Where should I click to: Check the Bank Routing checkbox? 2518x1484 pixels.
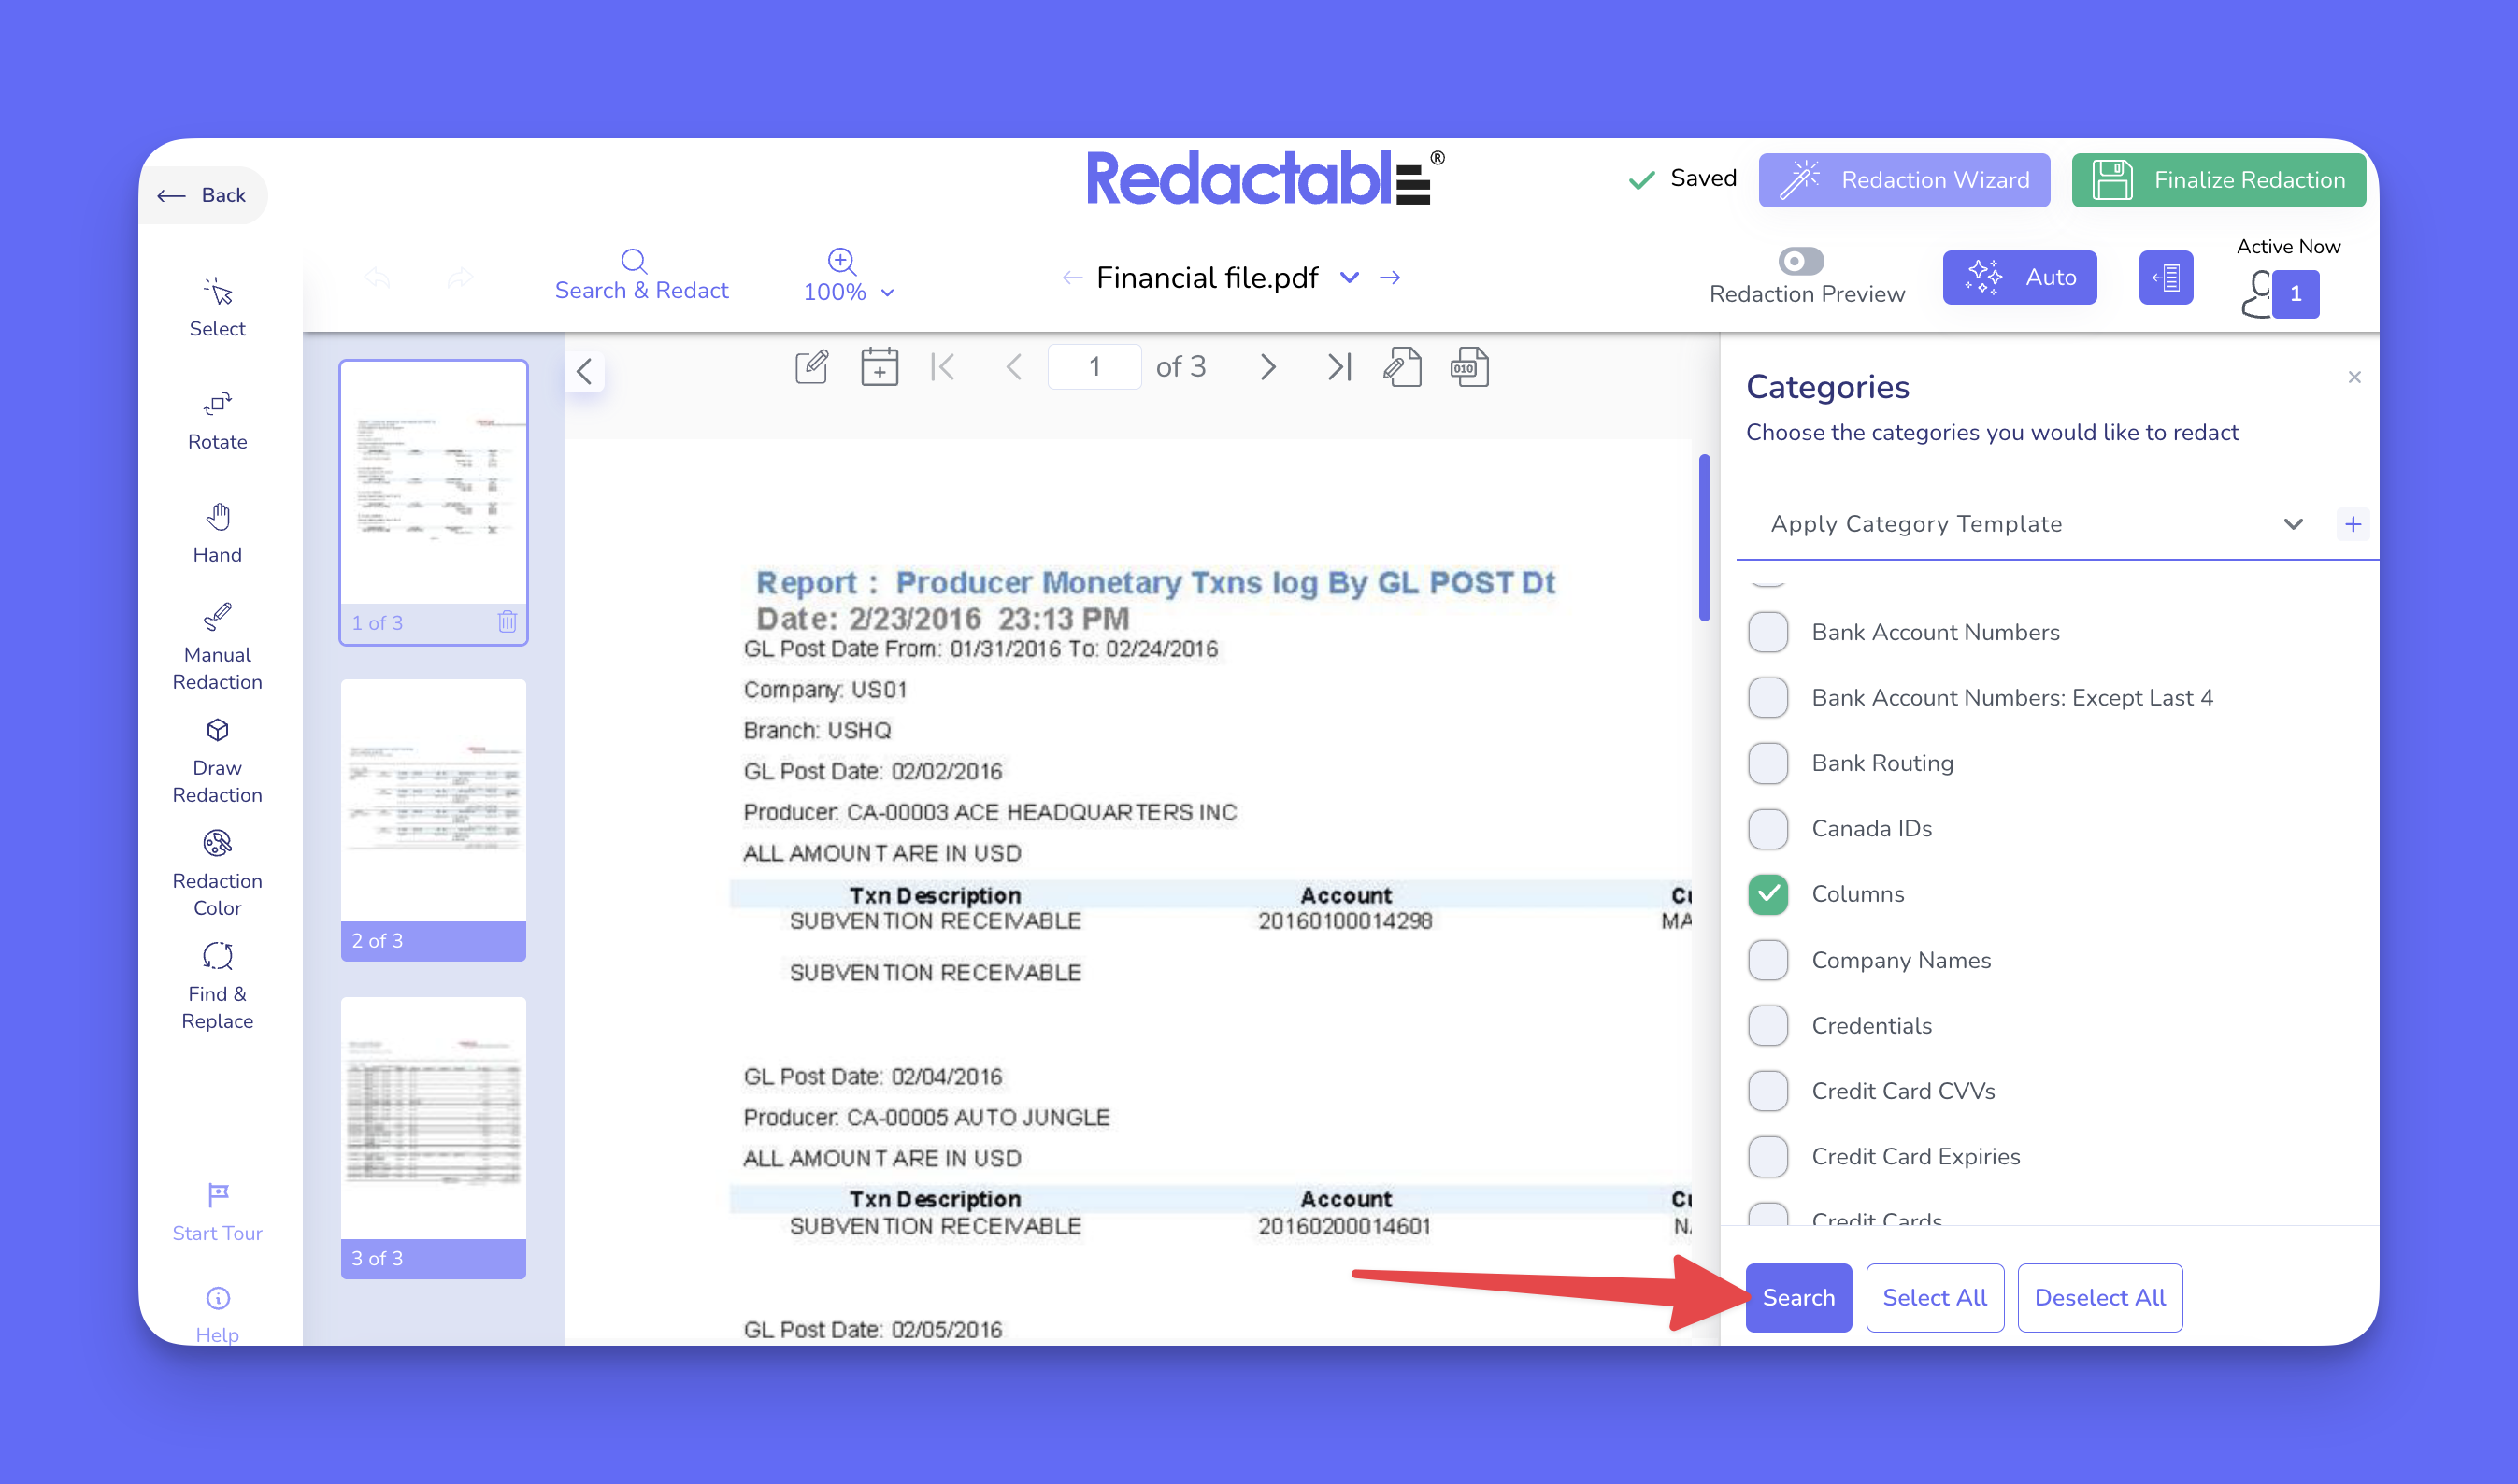point(1767,763)
